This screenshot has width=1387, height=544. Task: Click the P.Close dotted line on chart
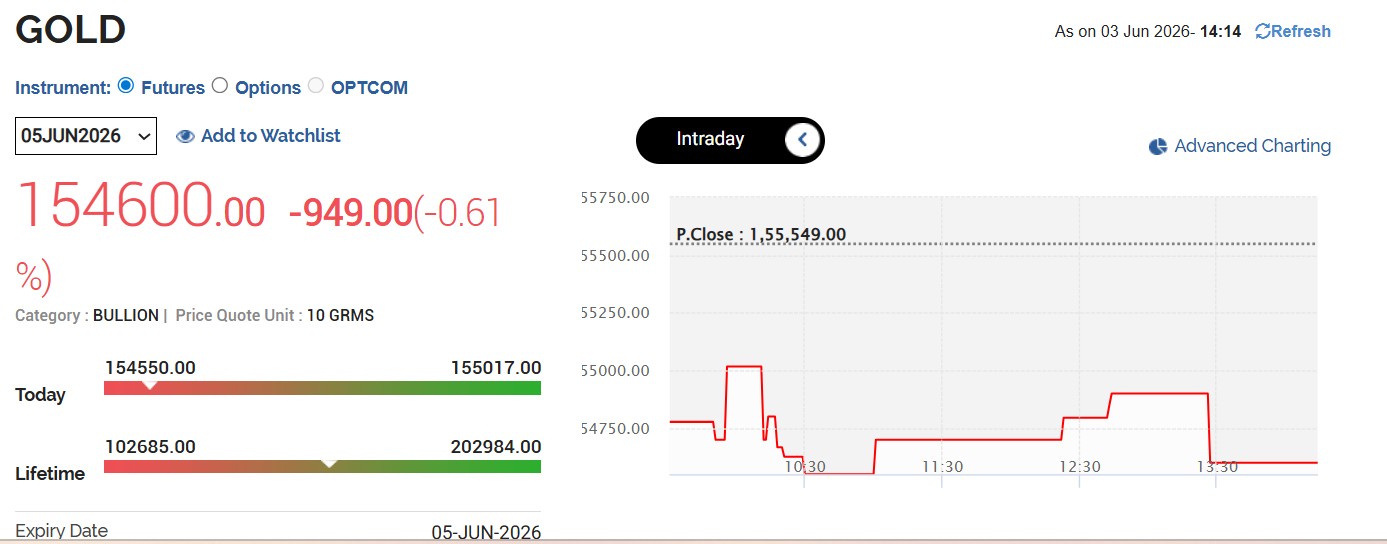pyautogui.click(x=994, y=244)
